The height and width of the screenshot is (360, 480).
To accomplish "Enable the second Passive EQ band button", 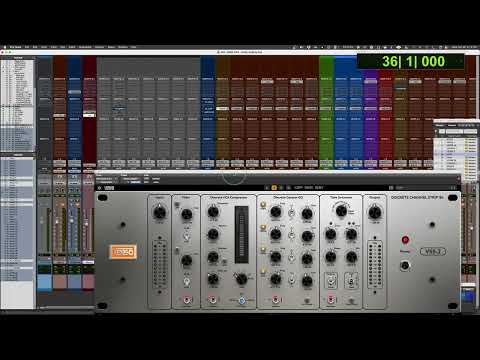I will [263, 228].
